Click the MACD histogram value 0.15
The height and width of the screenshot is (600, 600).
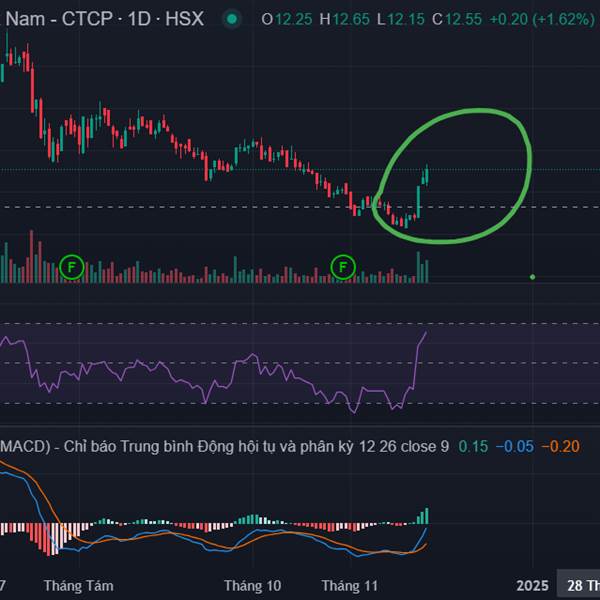[473, 447]
